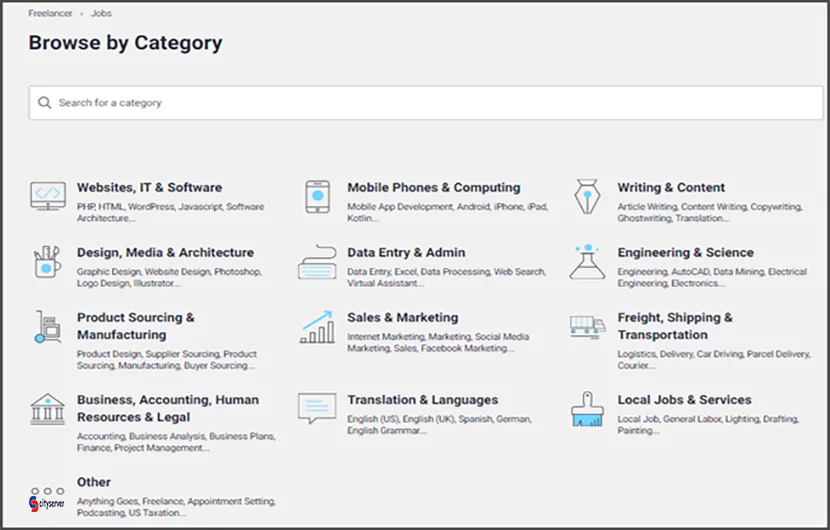Click the Translation & Languages speech bubble icon

pos(317,408)
